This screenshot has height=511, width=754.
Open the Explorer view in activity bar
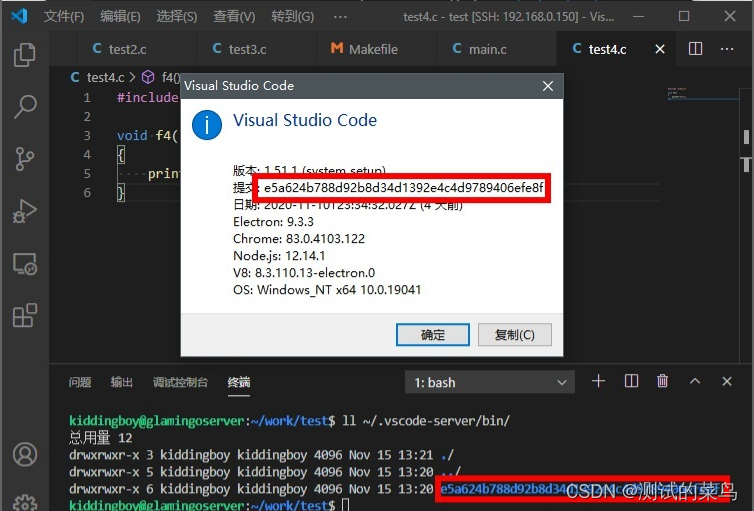[x=25, y=54]
